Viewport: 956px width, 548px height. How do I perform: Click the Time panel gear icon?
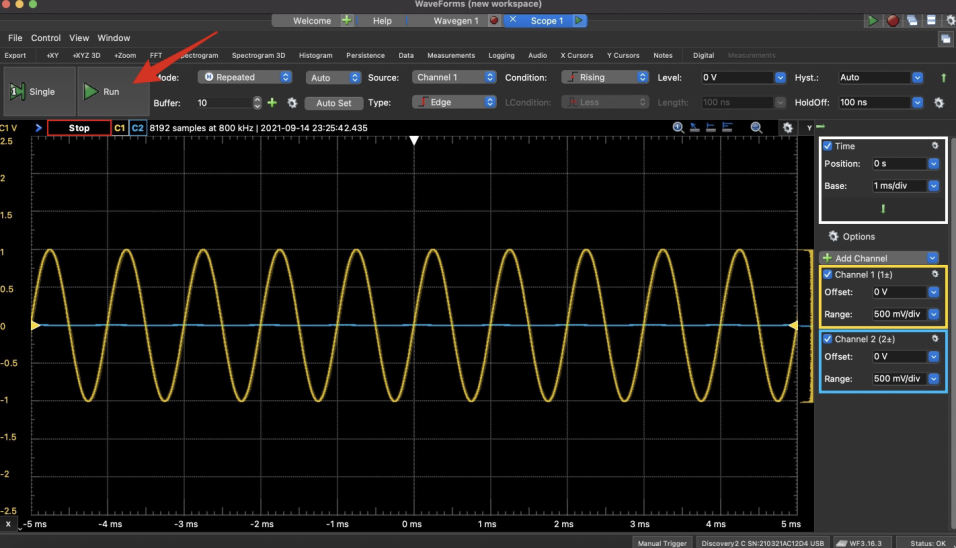pyautogui.click(x=934, y=146)
